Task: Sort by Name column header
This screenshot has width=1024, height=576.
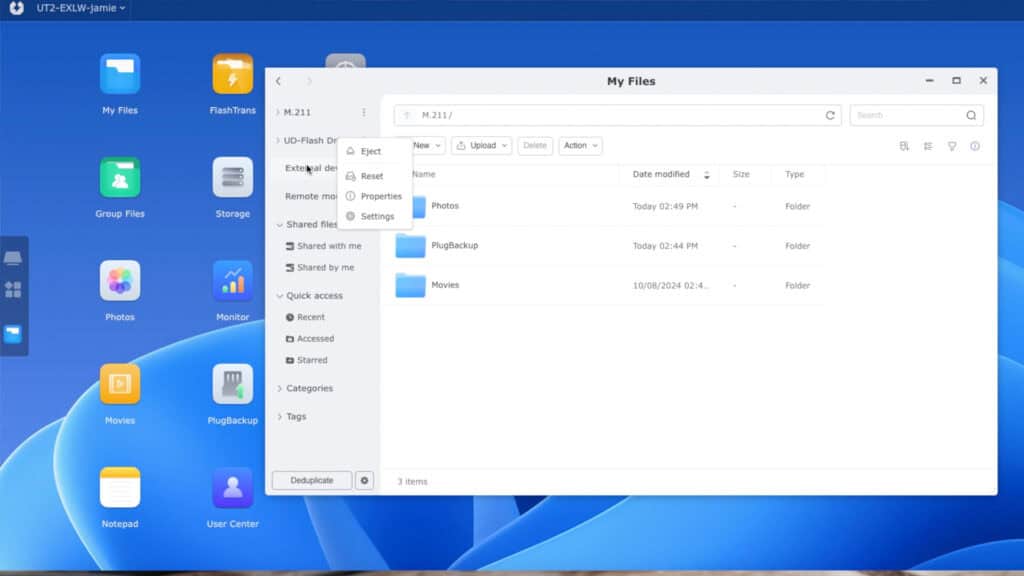Action: click(424, 174)
